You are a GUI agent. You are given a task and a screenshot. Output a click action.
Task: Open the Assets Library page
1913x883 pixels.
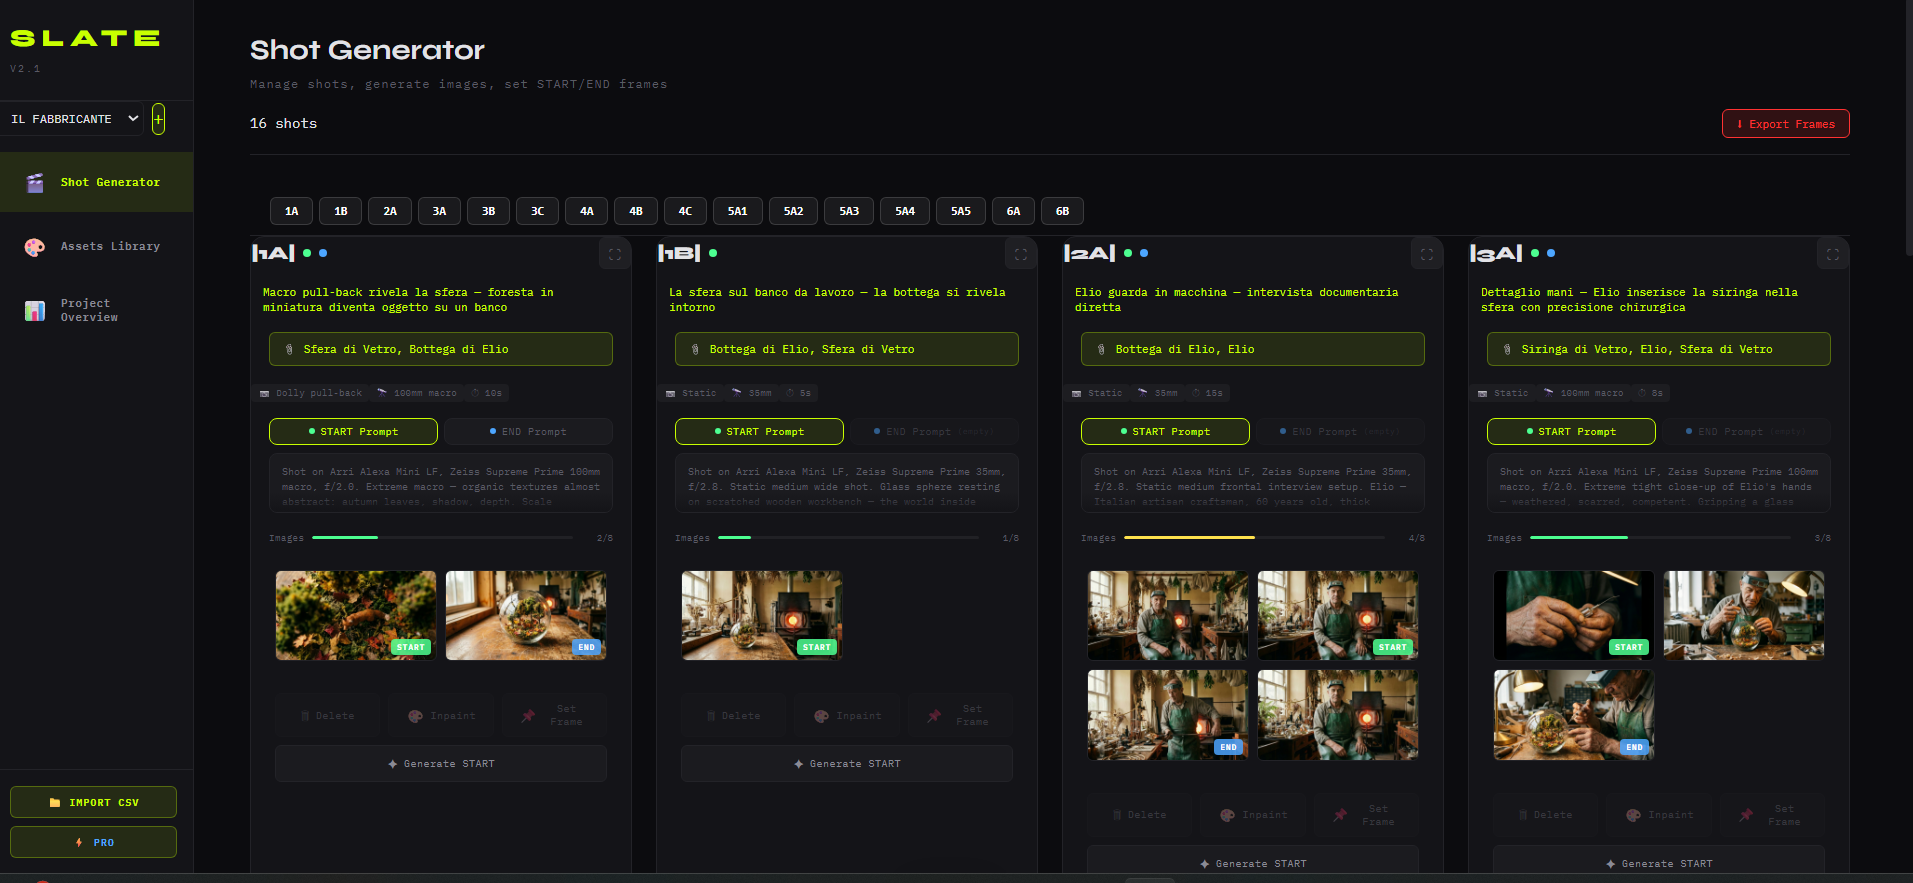(96, 247)
